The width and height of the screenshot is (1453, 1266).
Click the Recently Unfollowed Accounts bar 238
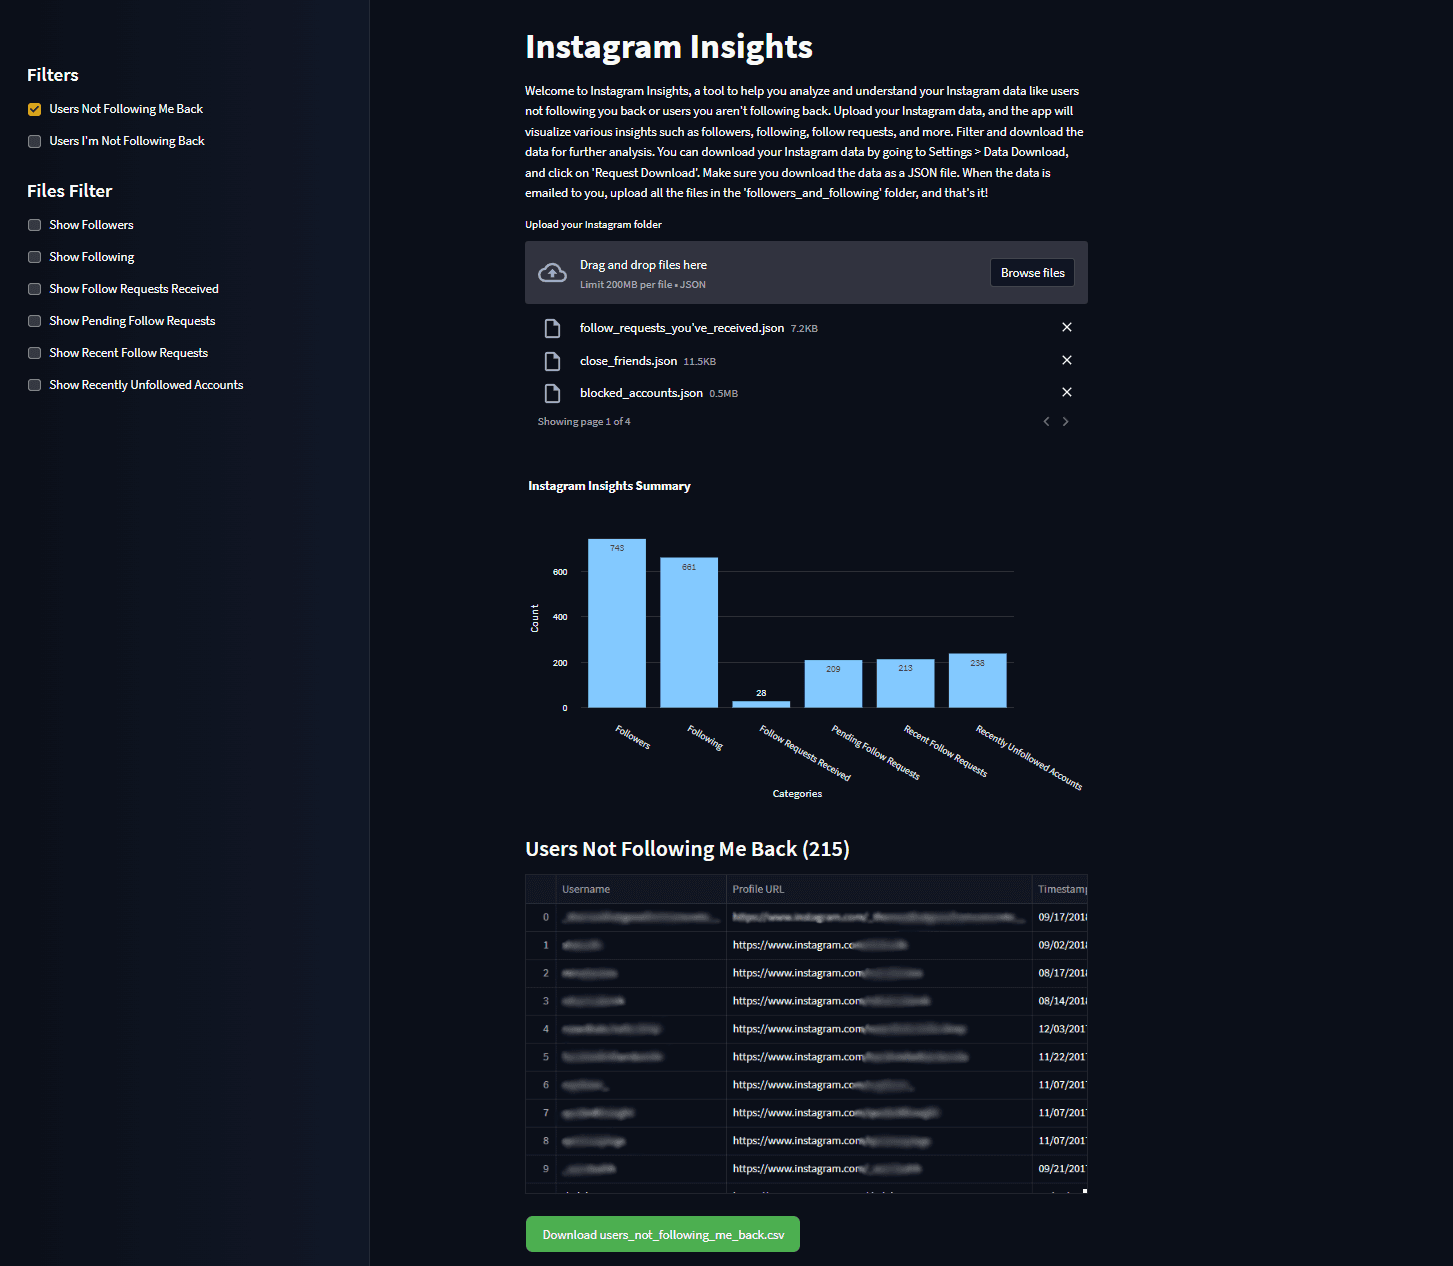pos(977,681)
